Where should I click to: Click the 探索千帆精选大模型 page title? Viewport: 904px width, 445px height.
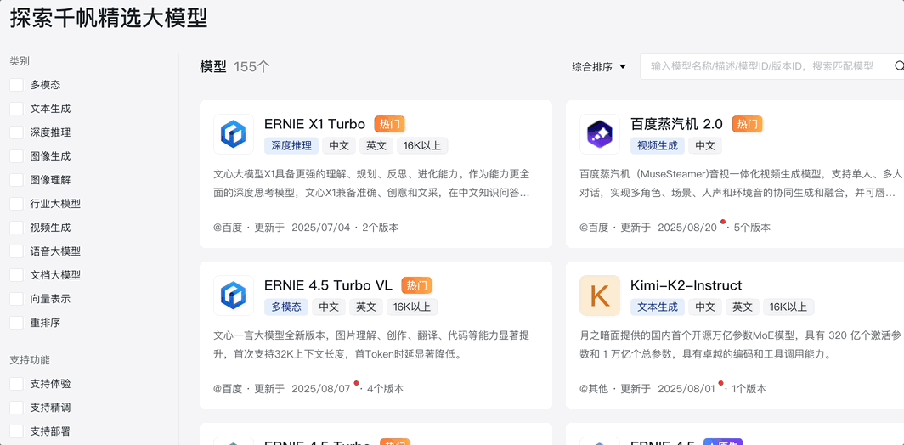(108, 18)
